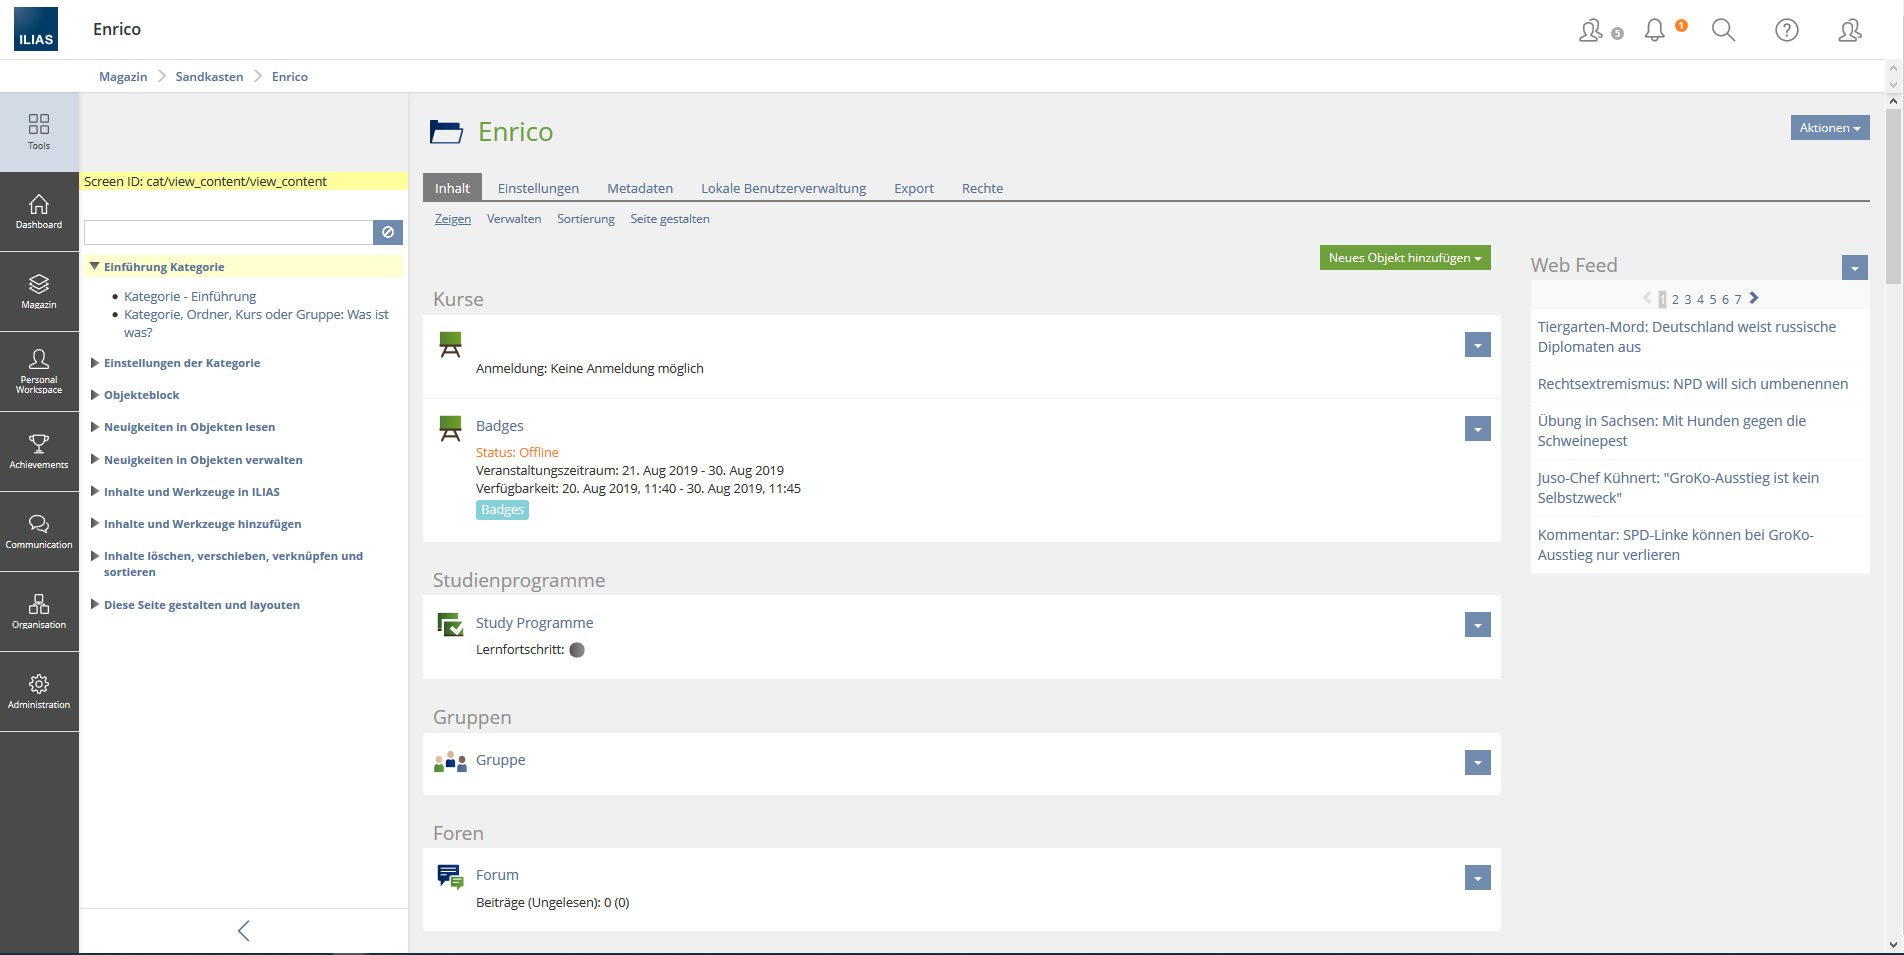Switch to the Rechte tab
1904x955 pixels.
pos(982,188)
